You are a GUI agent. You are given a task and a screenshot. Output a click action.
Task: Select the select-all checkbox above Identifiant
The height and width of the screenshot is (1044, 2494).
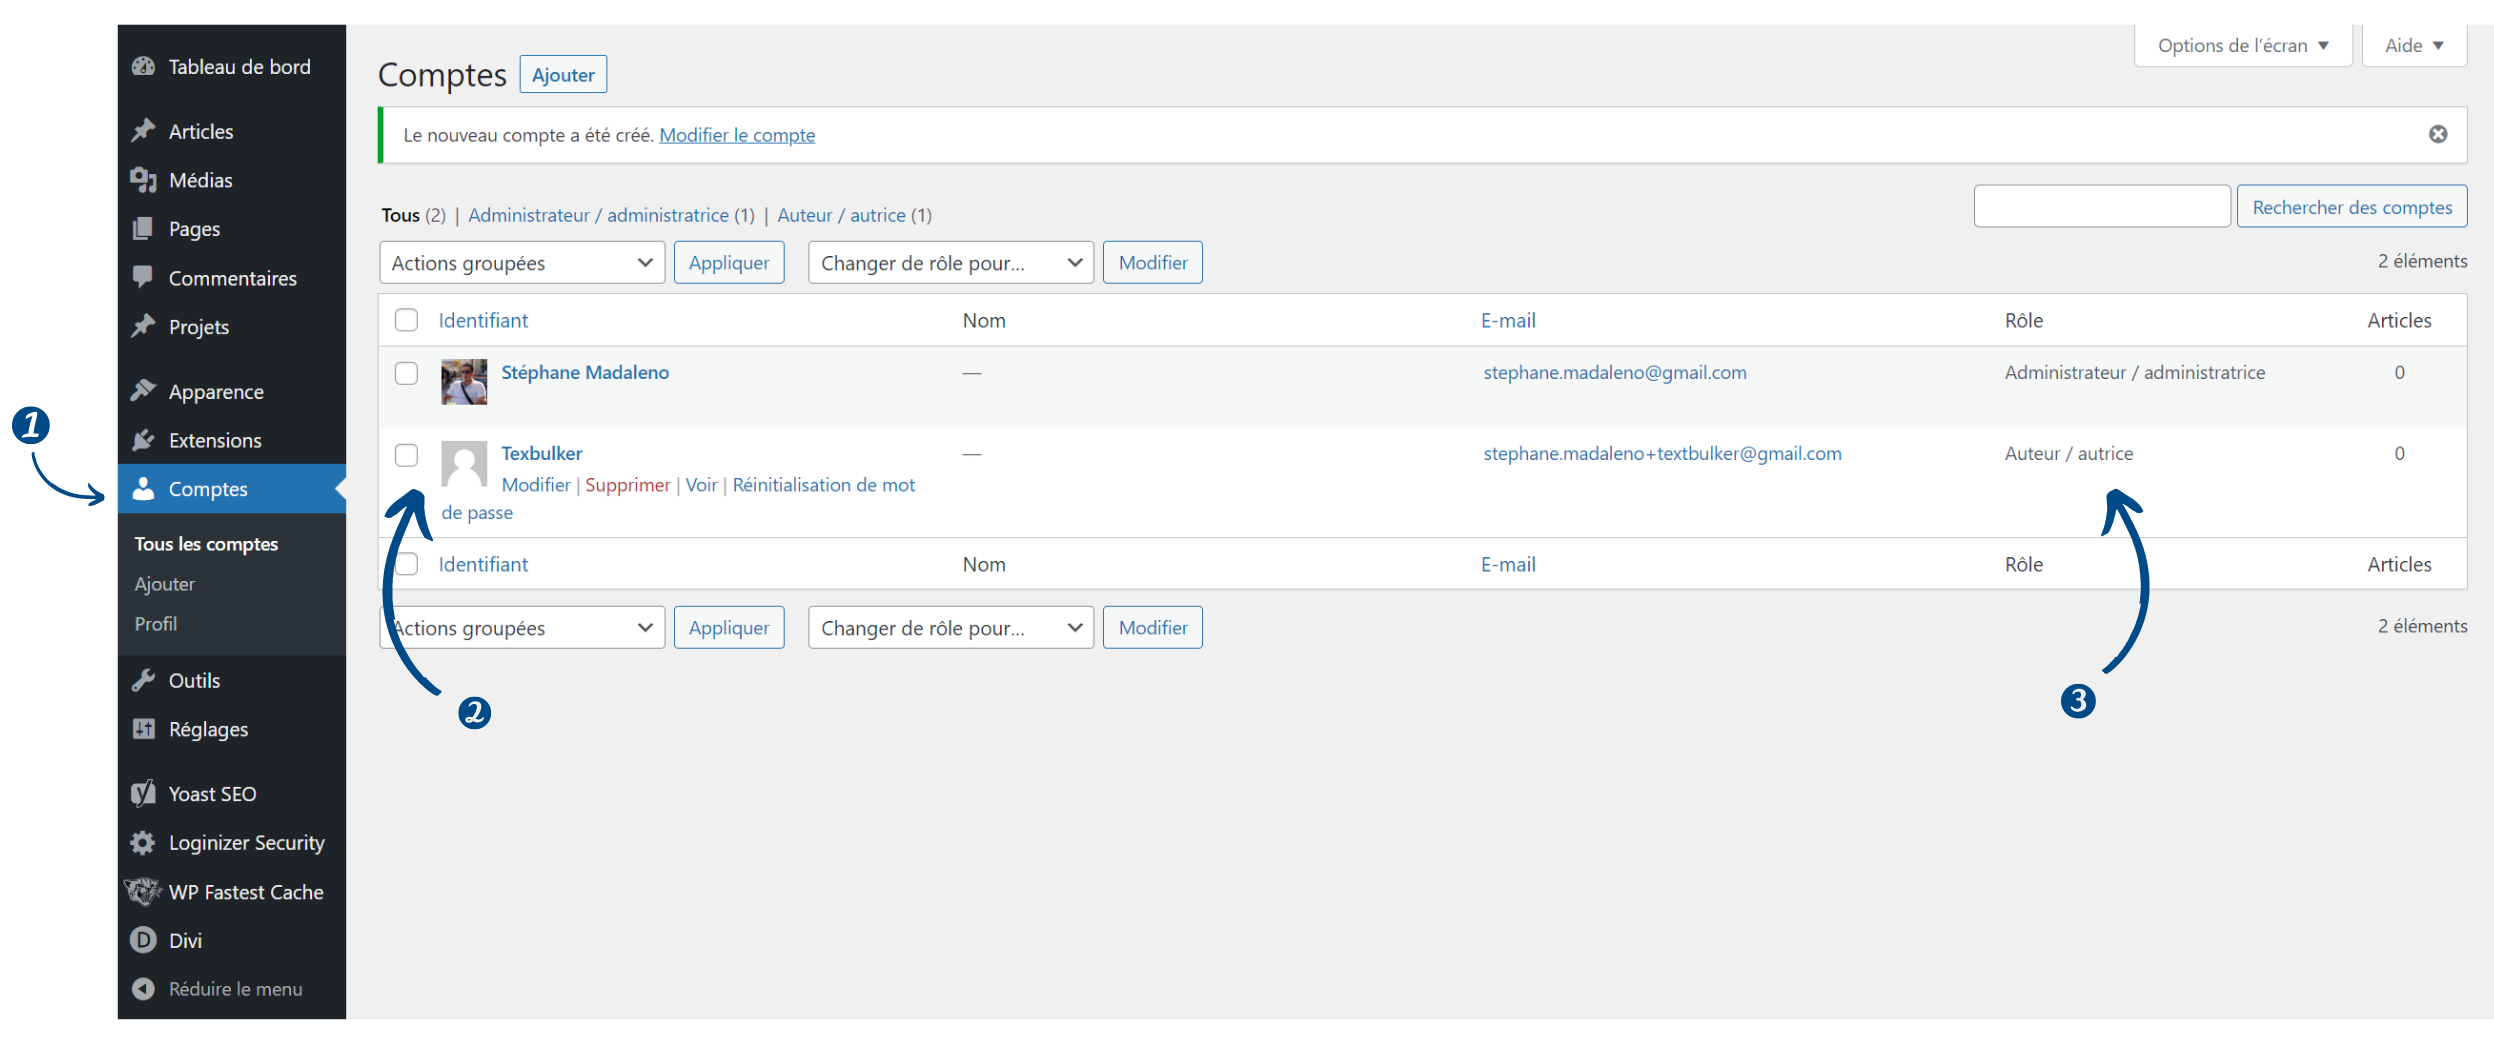pos(407,320)
